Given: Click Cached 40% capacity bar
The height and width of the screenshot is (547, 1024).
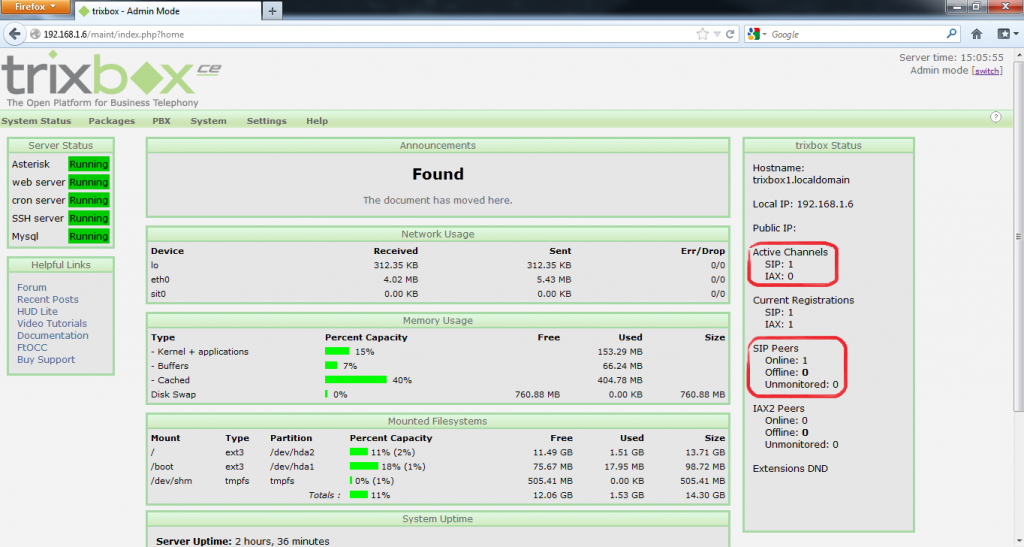Looking at the screenshot, I should [356, 380].
